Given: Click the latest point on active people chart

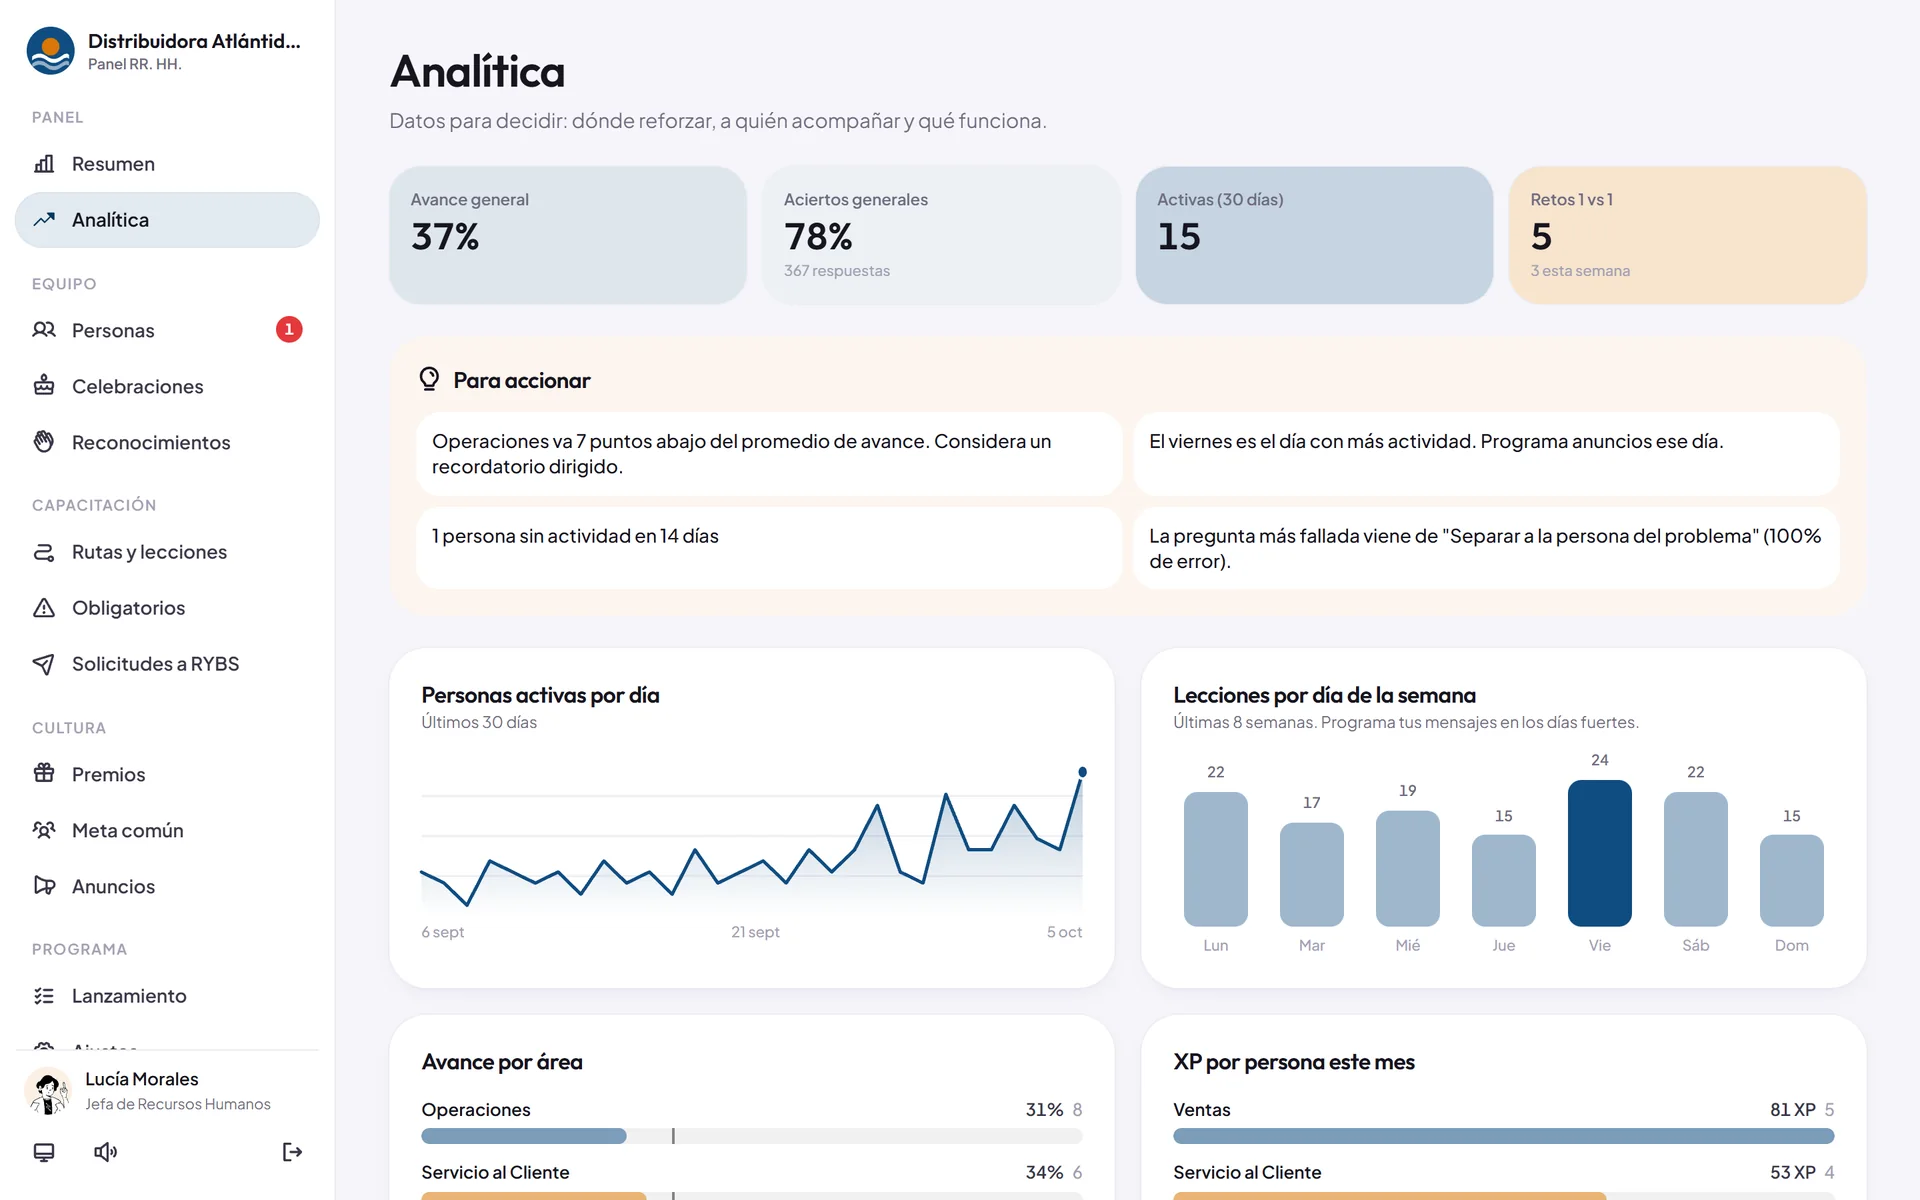Looking at the screenshot, I should (x=1082, y=772).
